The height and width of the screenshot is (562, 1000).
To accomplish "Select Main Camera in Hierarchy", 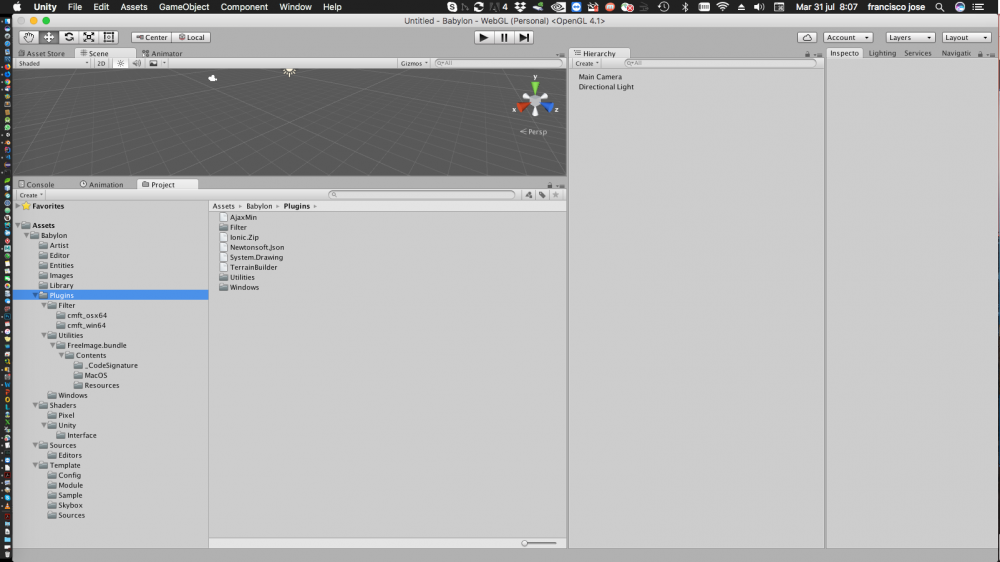I will [x=600, y=77].
